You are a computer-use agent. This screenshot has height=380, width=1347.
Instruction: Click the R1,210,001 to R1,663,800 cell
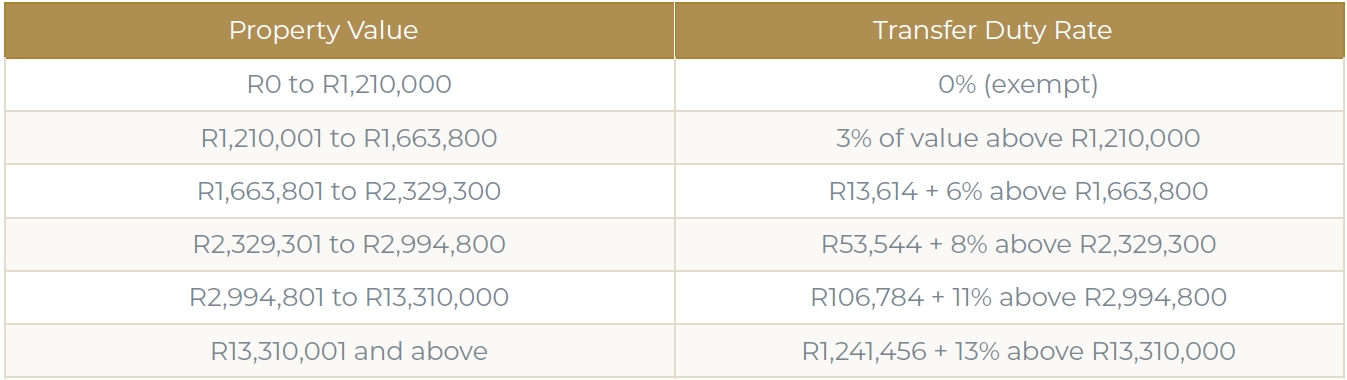tap(338, 138)
